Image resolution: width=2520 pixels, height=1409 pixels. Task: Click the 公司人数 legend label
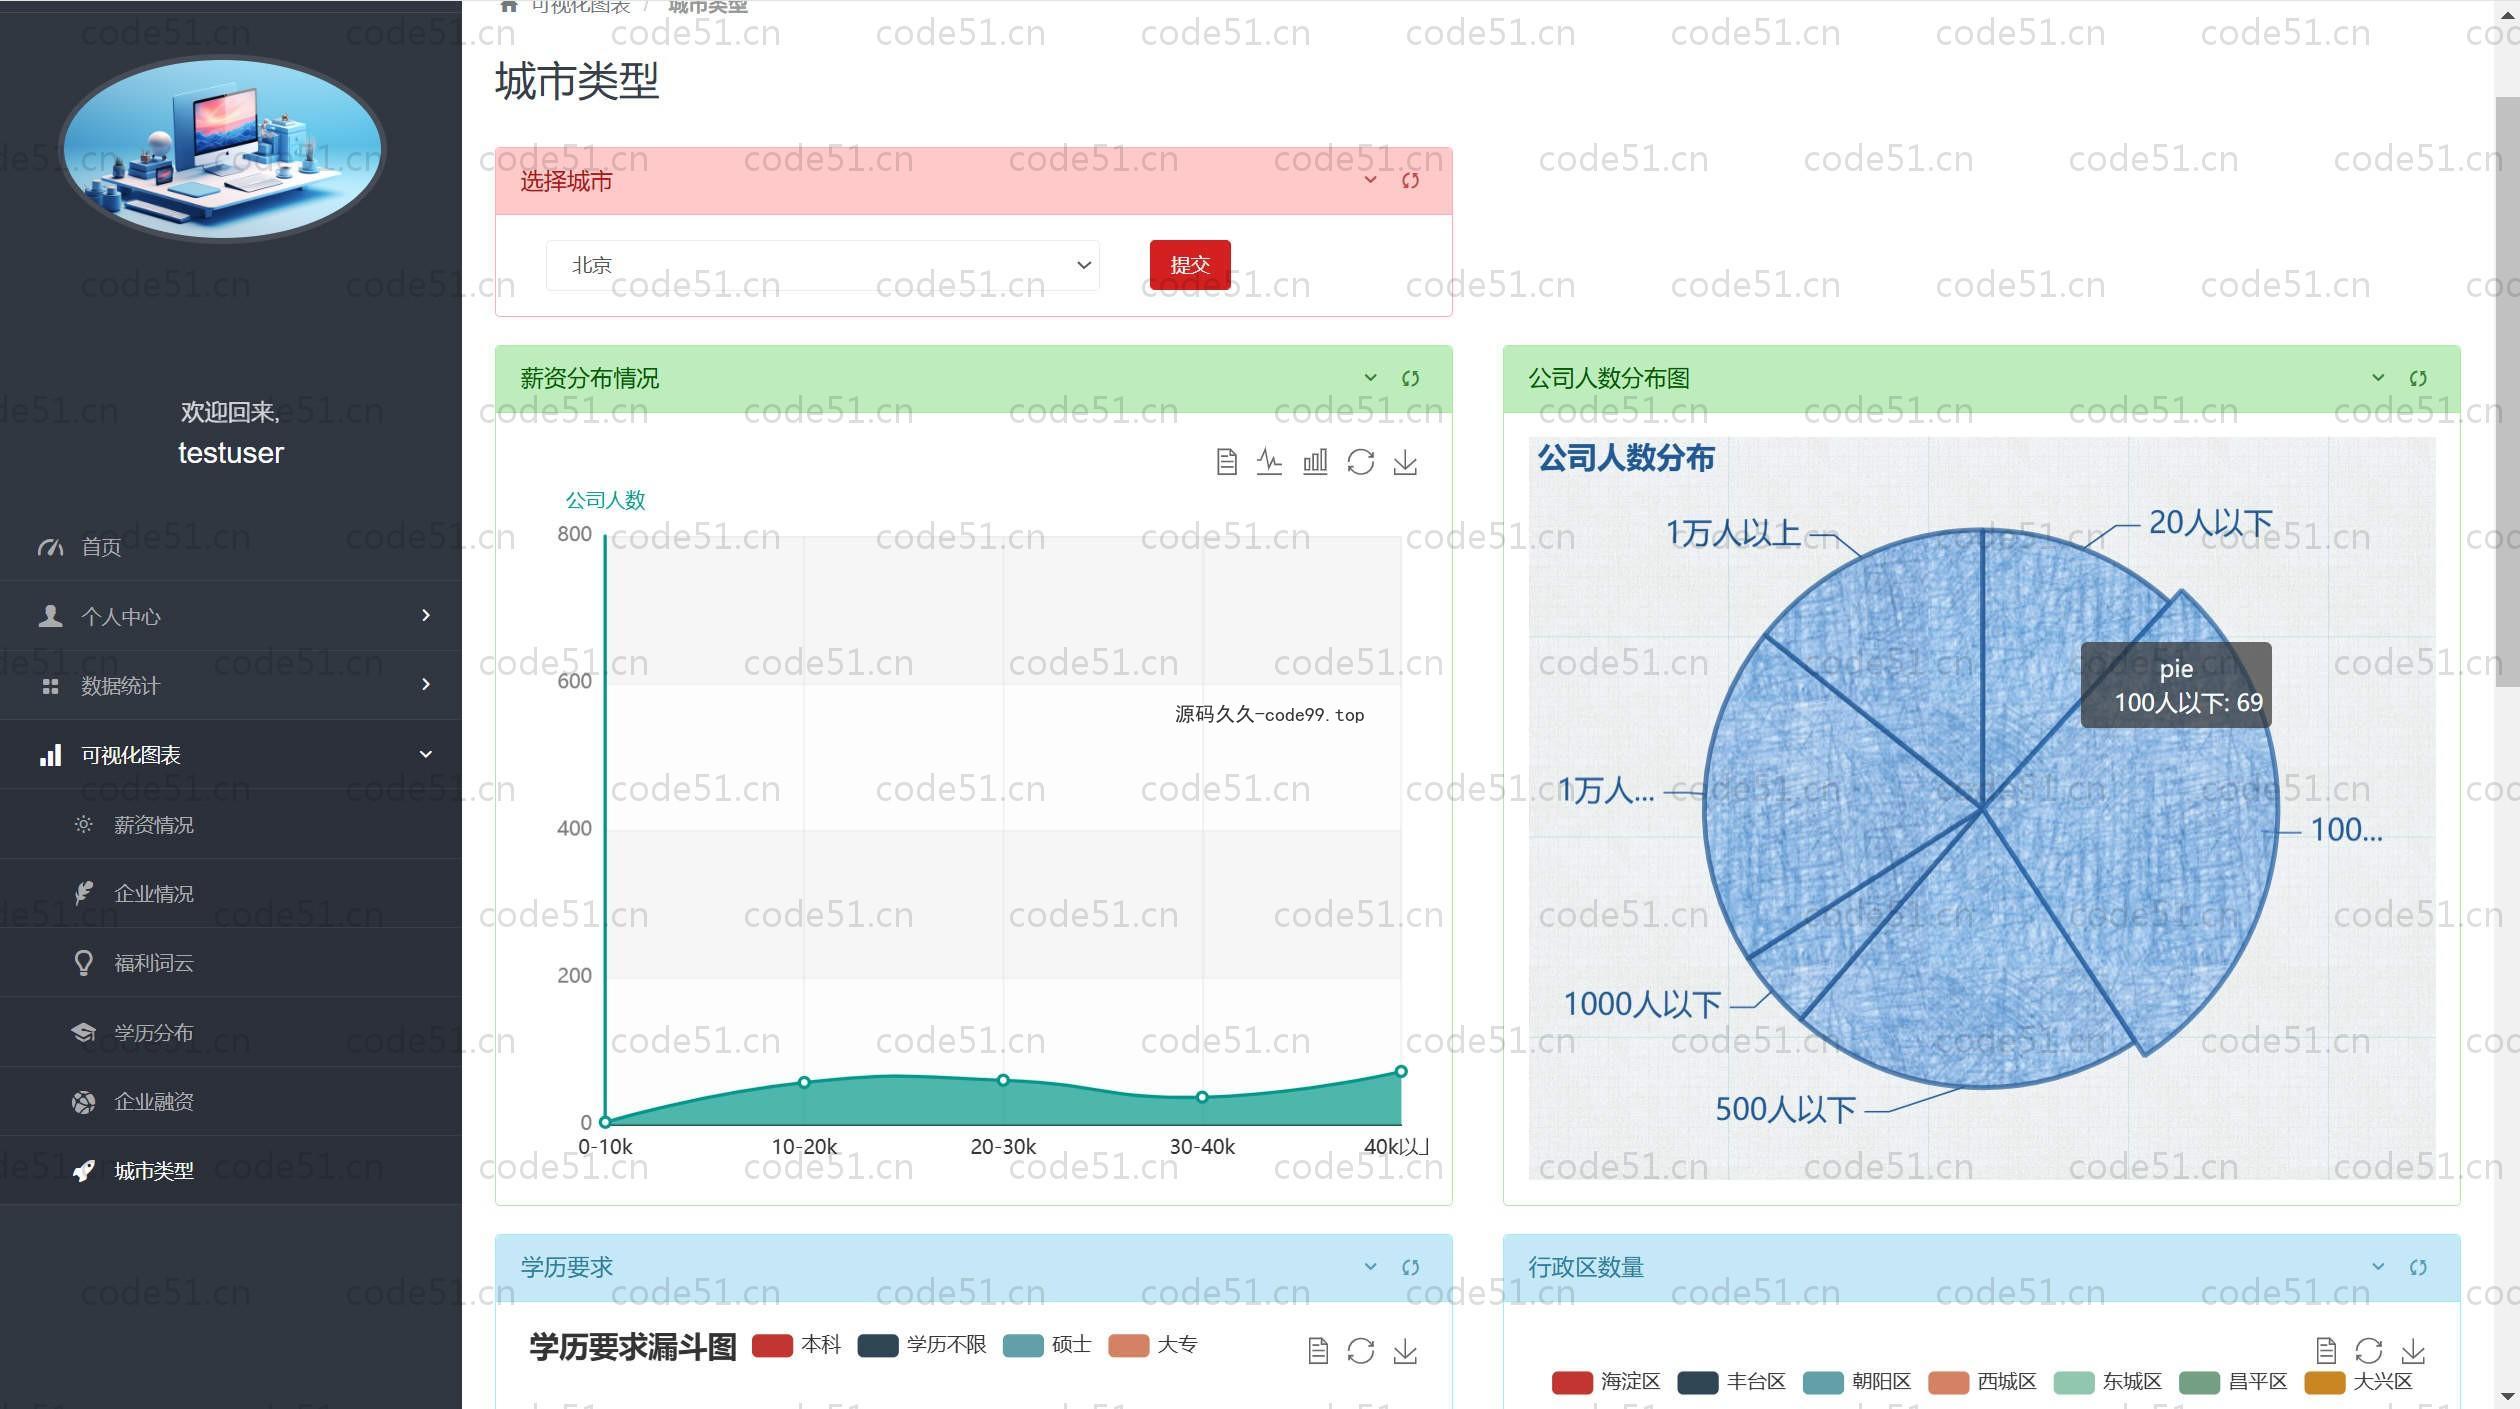[605, 500]
